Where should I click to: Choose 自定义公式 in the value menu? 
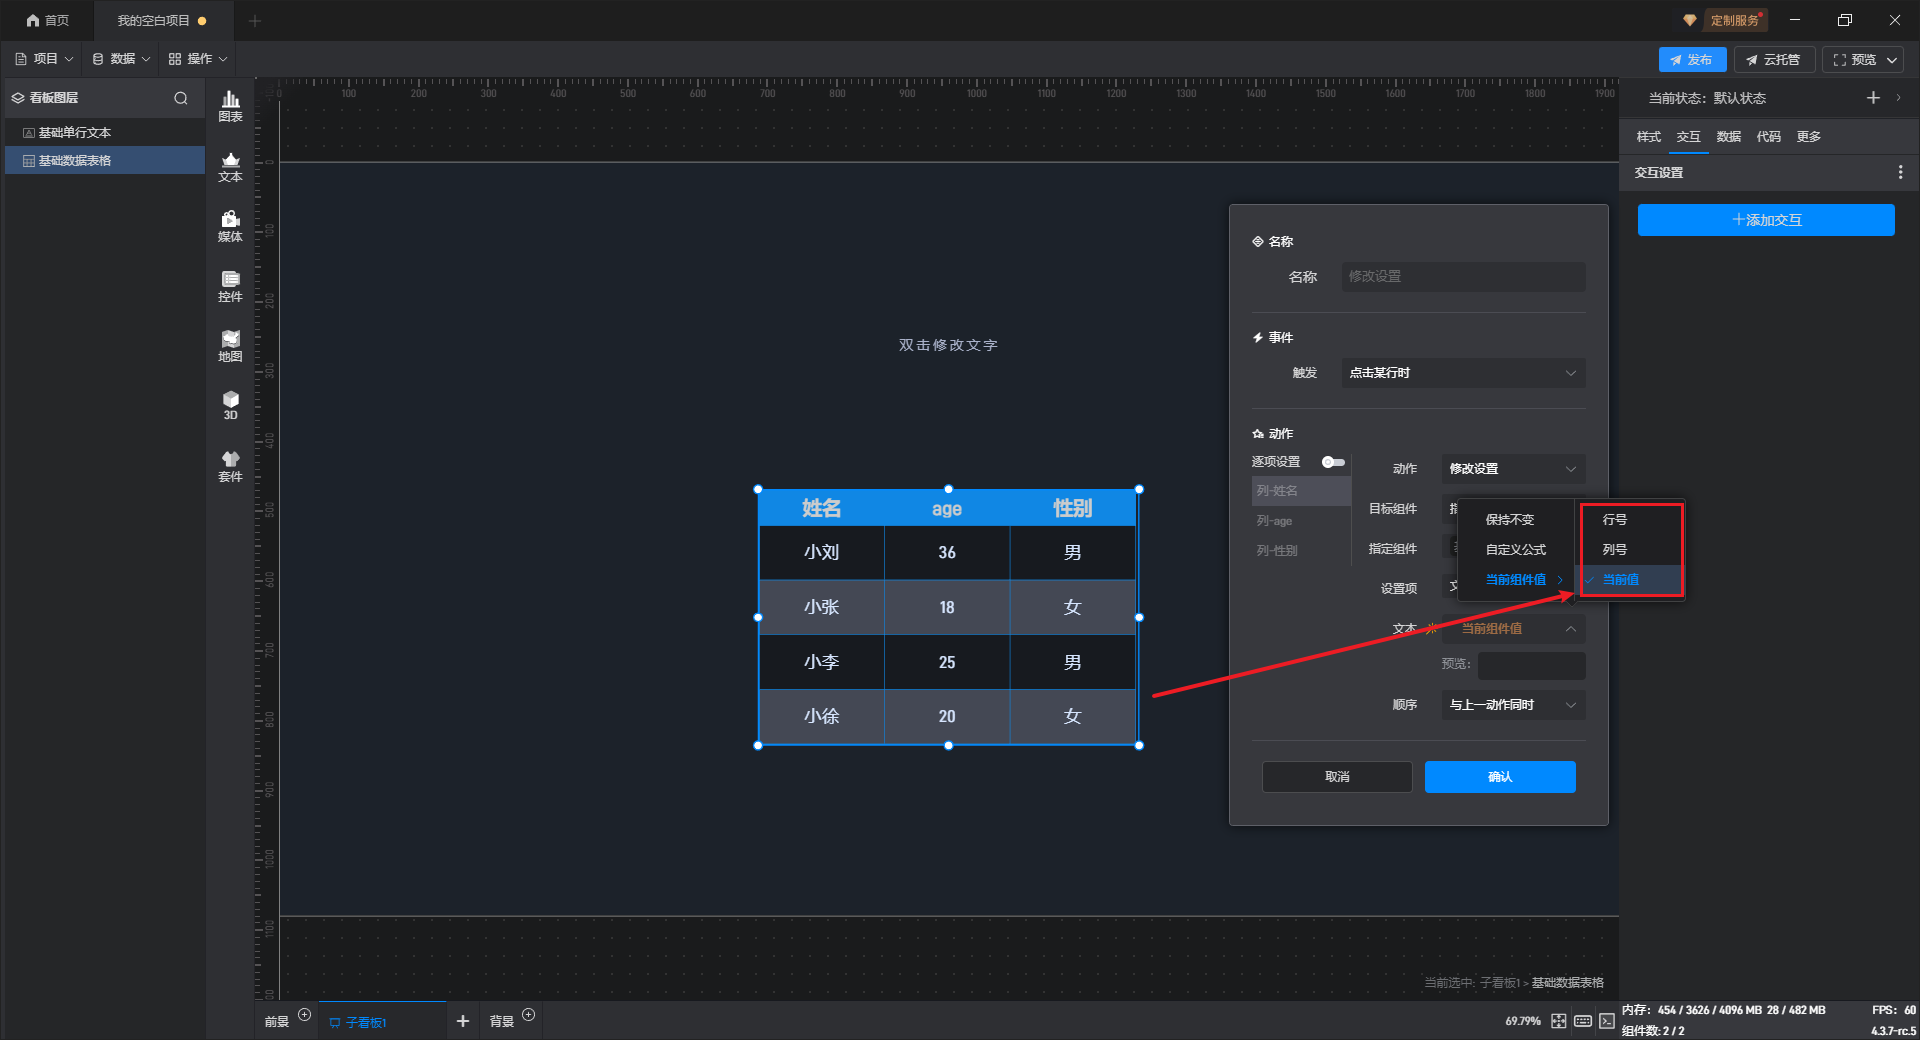tap(1515, 550)
